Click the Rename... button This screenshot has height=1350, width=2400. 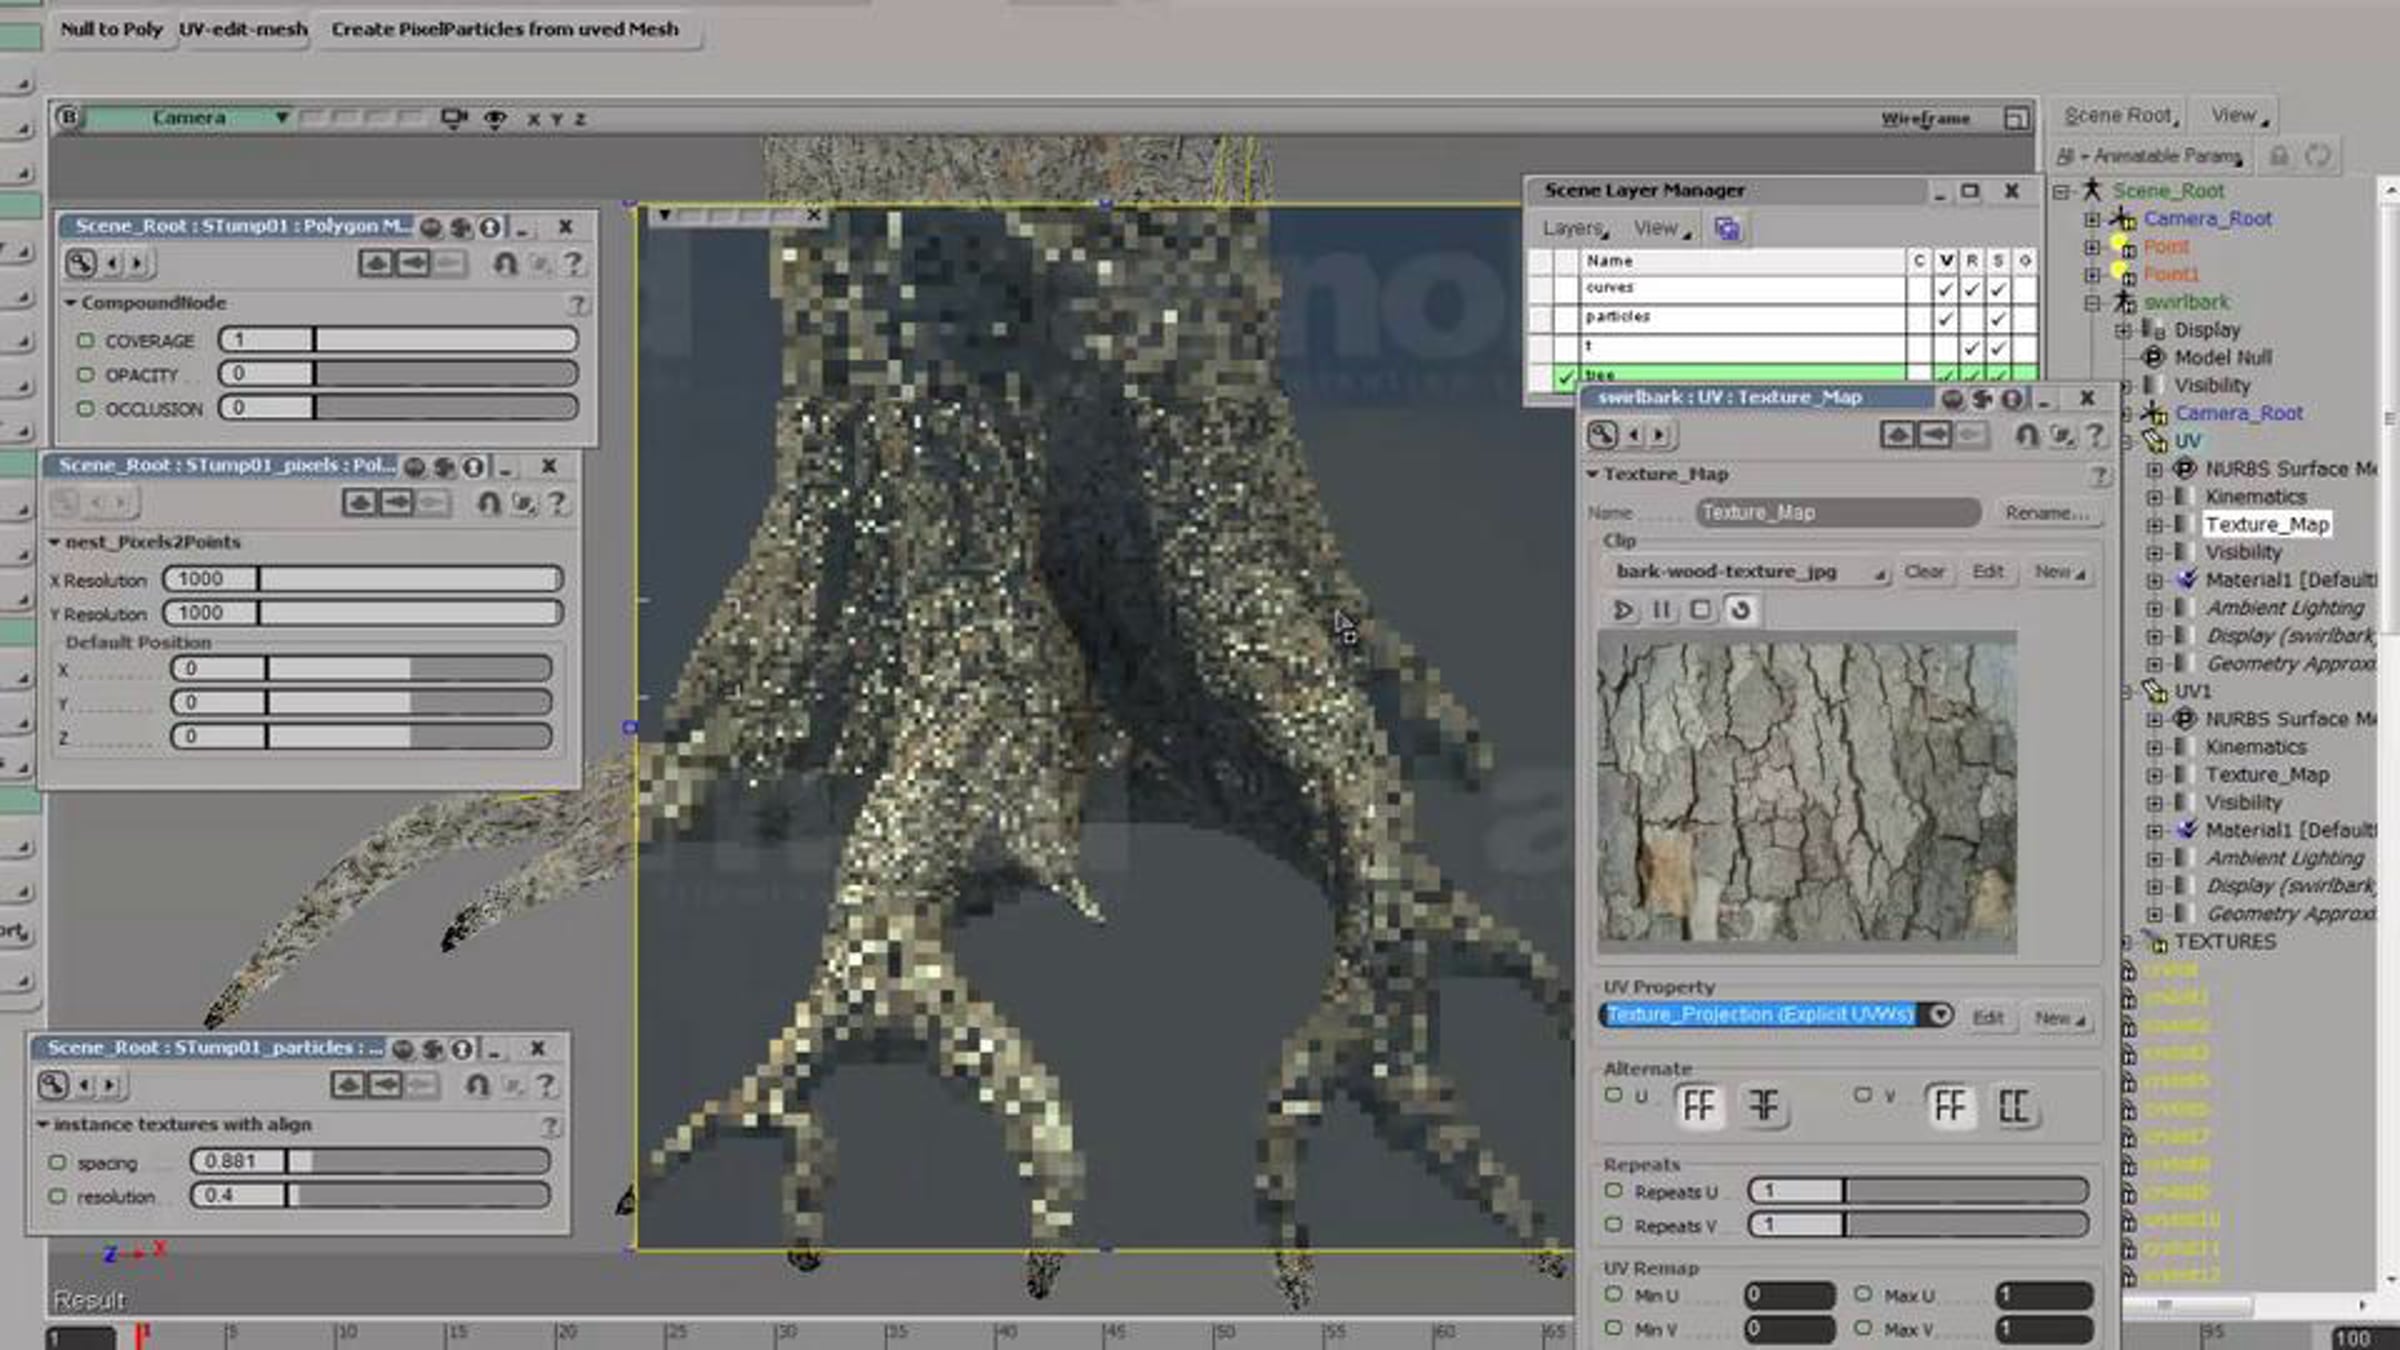2045,513
